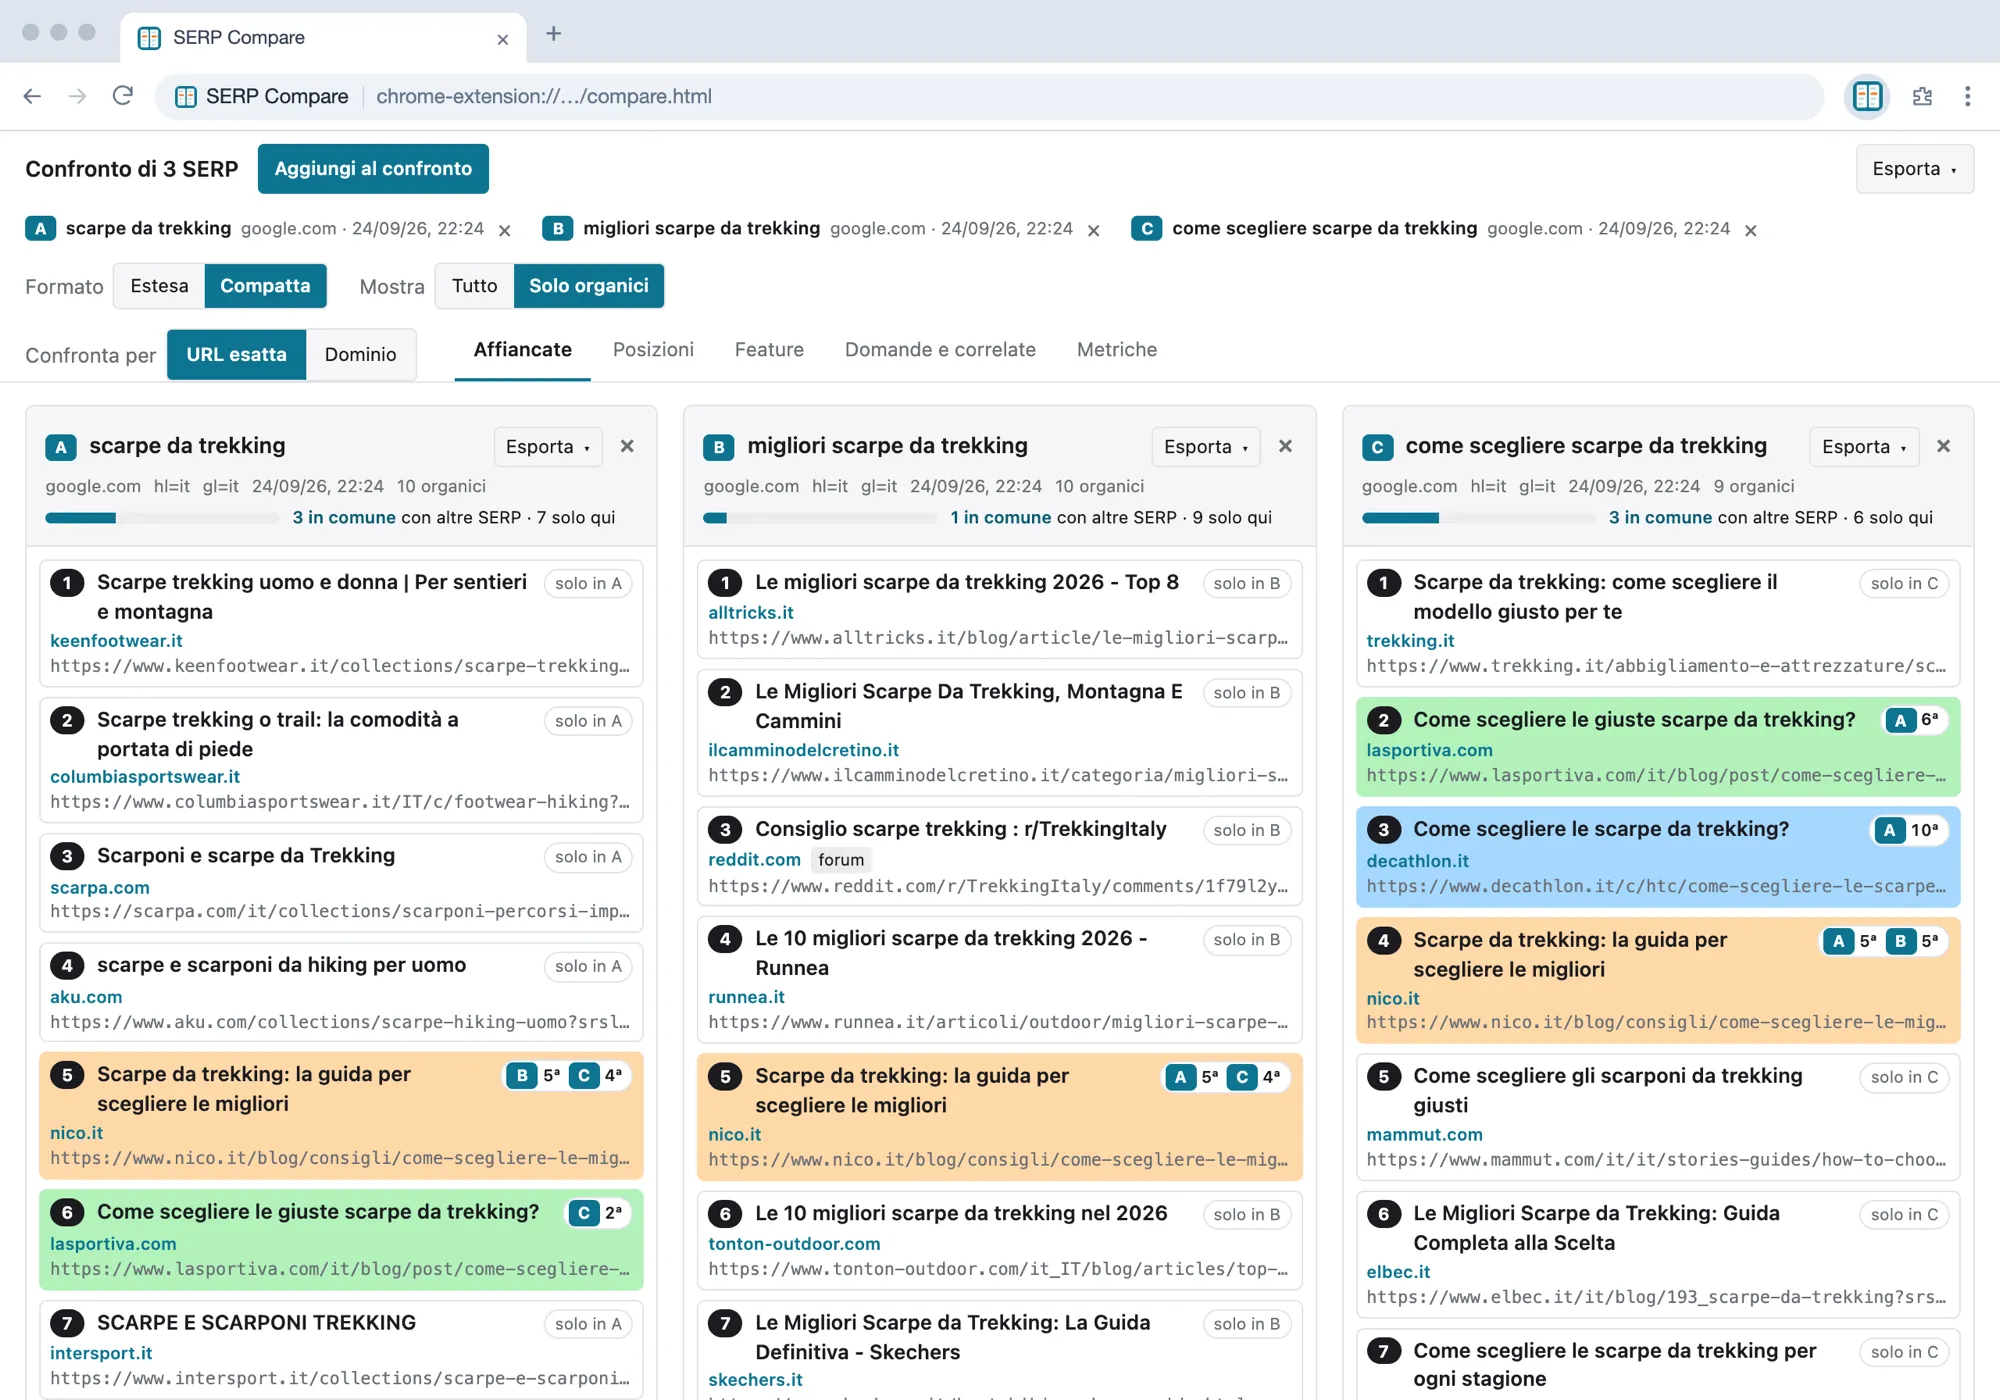
Task: Open the mammut.com result in column C
Action: [1424, 1135]
